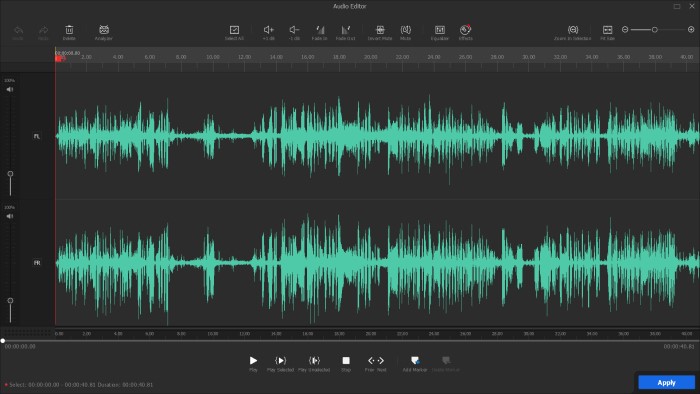Click the 20.00 mark on top ruler
Viewport: 700px width, 394px height.
point(371,57)
